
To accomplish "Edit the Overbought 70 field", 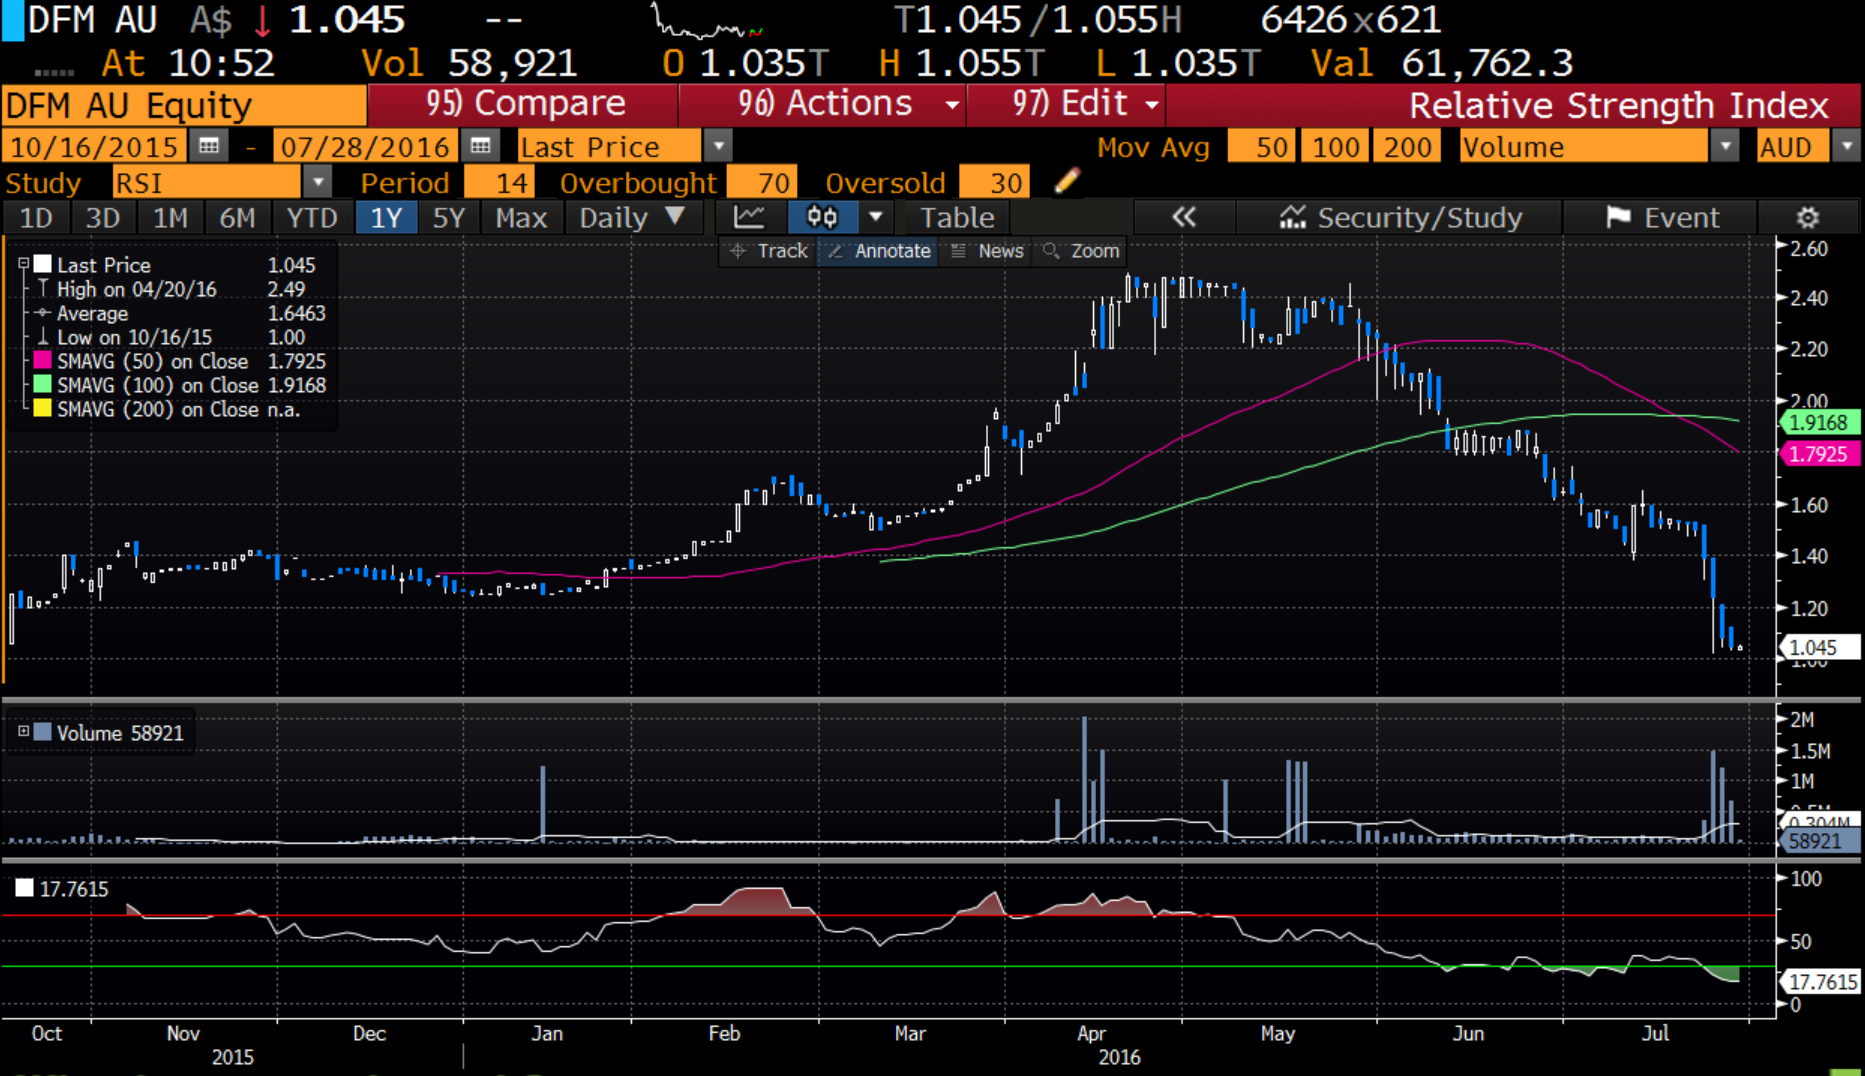I will click(x=762, y=182).
